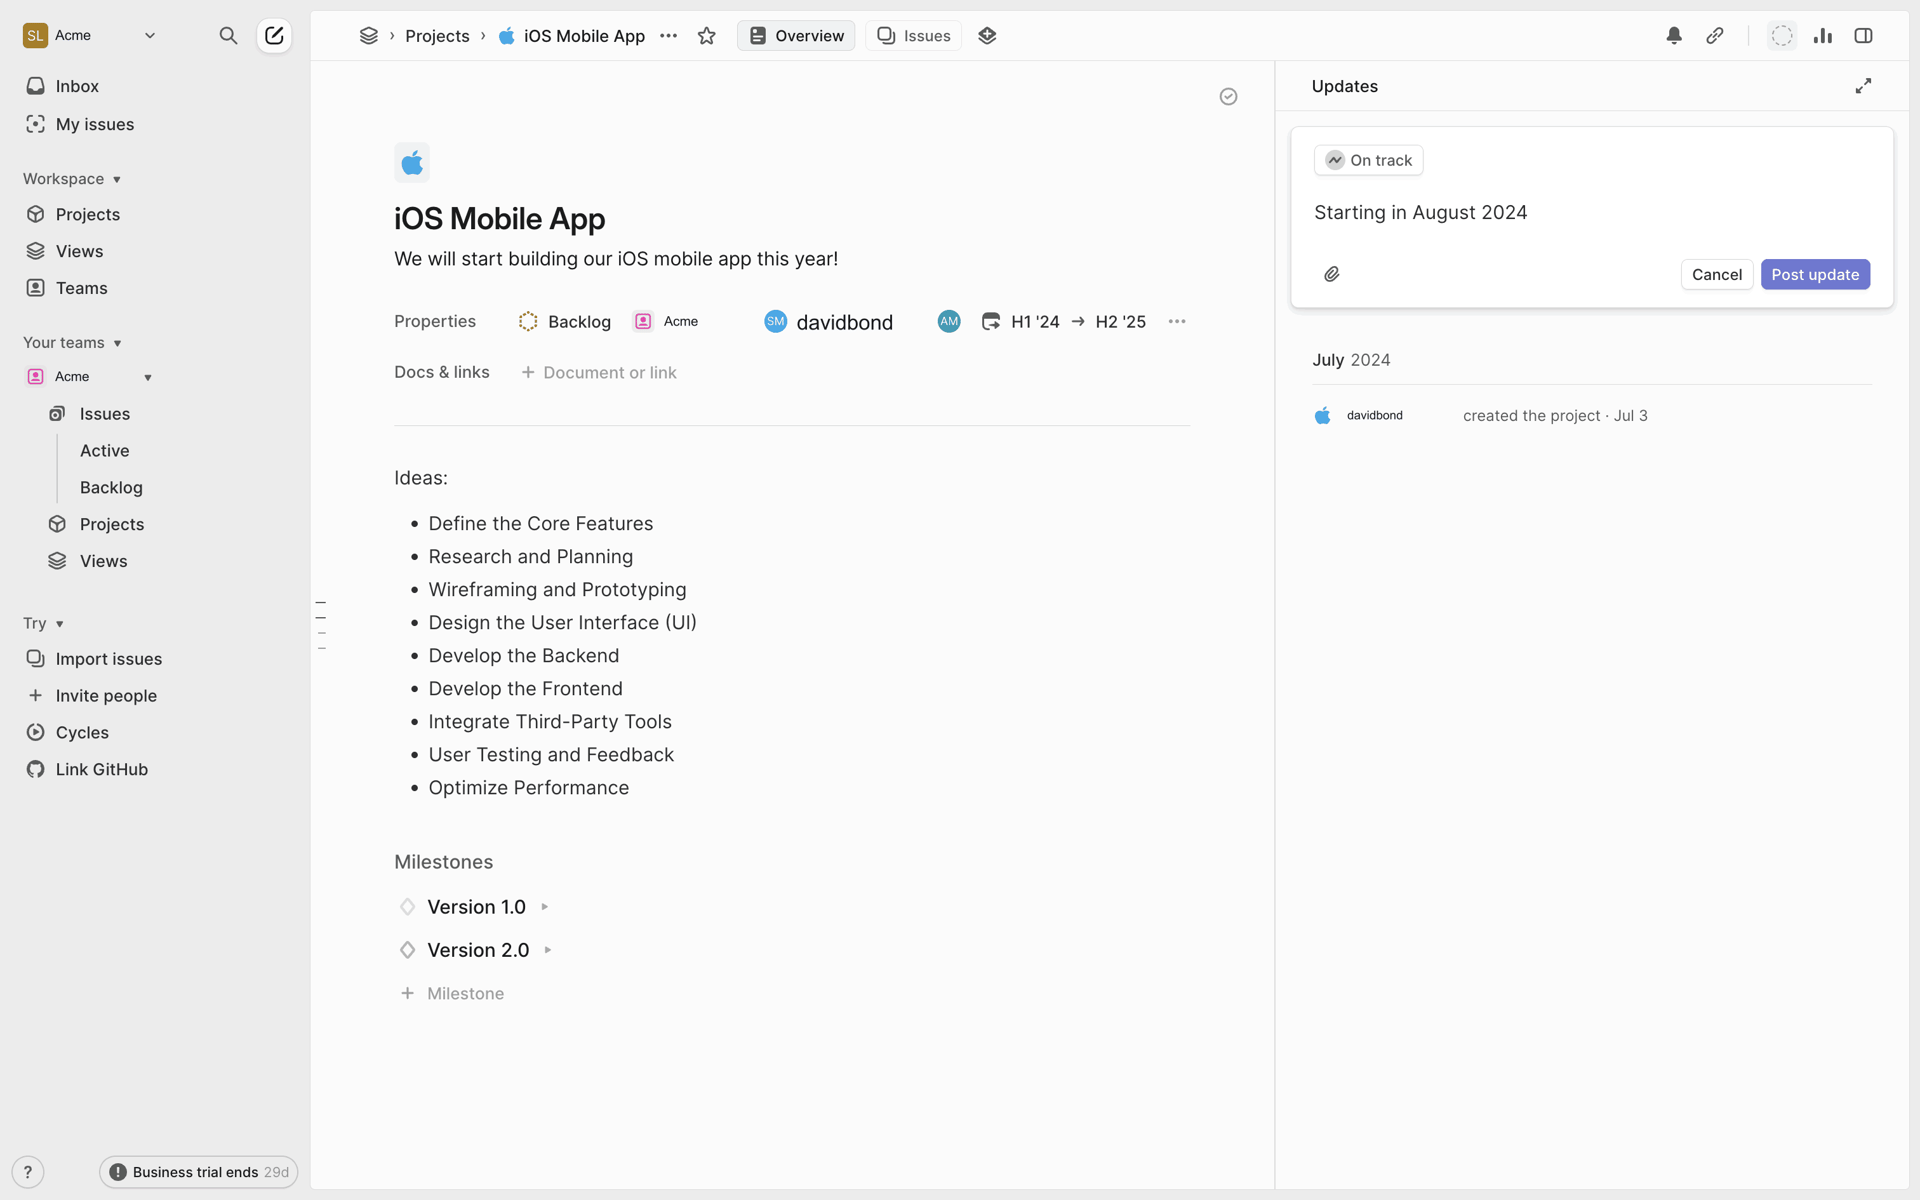This screenshot has height=1200, width=1920.
Task: Post the project update
Action: coord(1815,275)
